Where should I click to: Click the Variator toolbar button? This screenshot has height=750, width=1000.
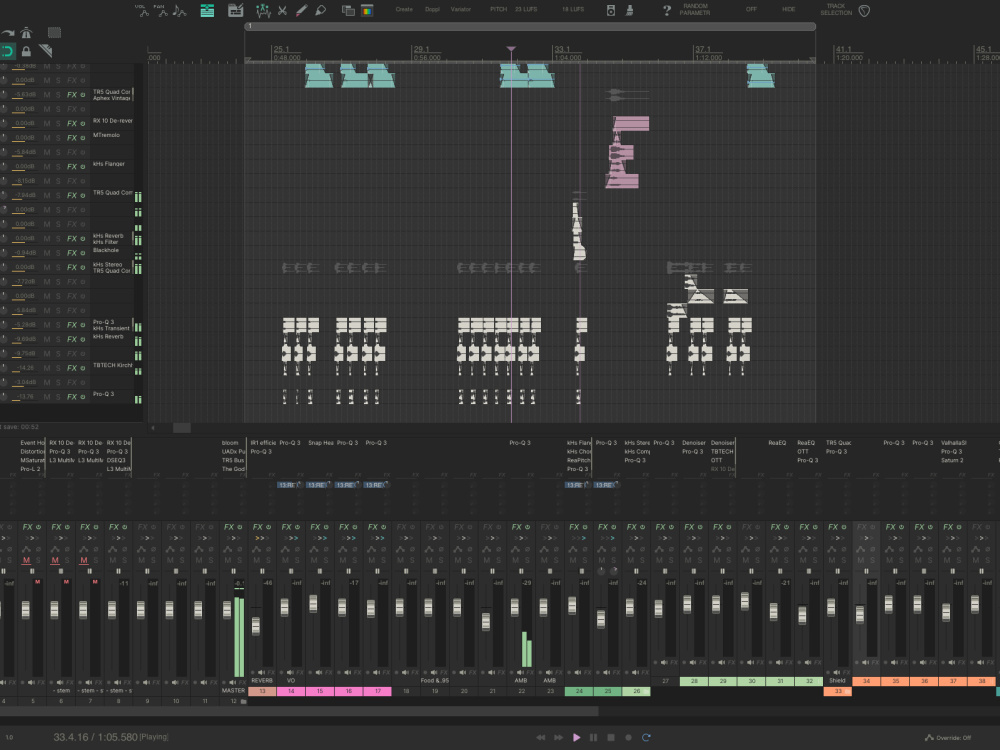[x=460, y=10]
